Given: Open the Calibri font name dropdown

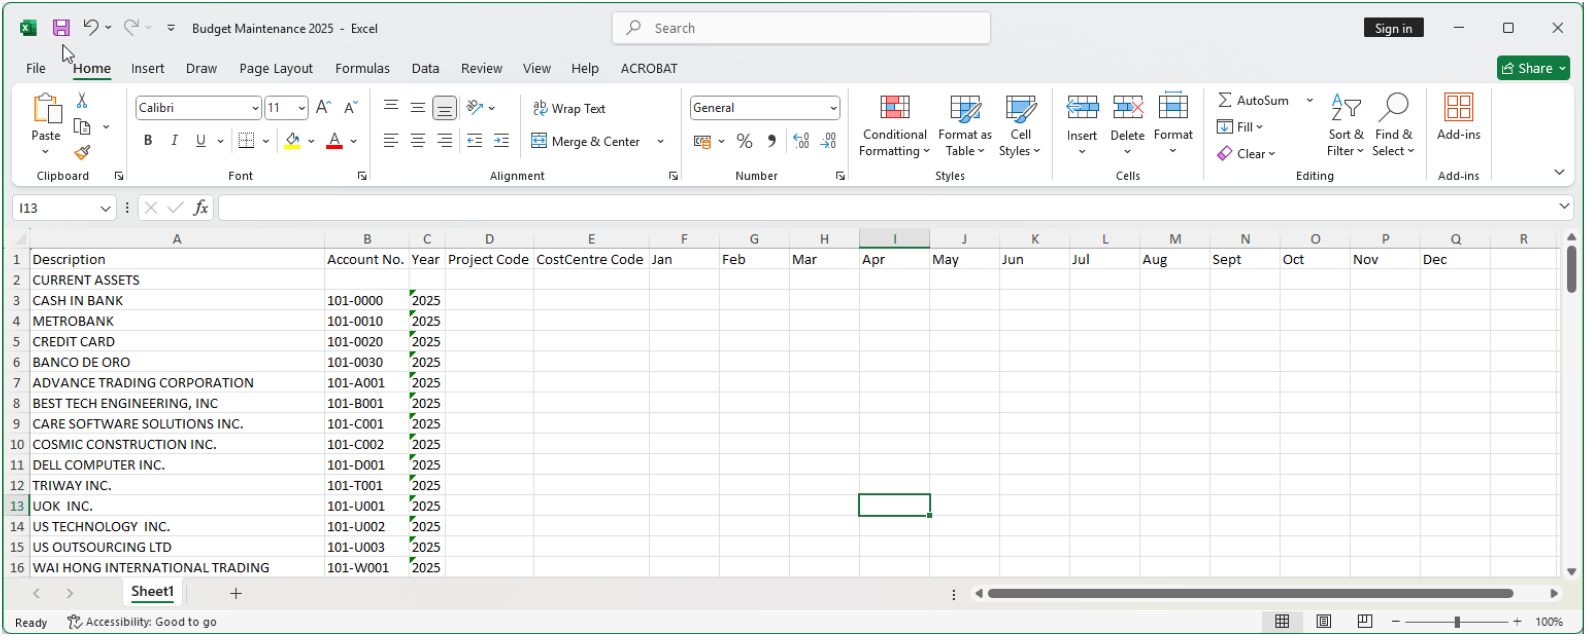Looking at the screenshot, I should click(x=255, y=108).
